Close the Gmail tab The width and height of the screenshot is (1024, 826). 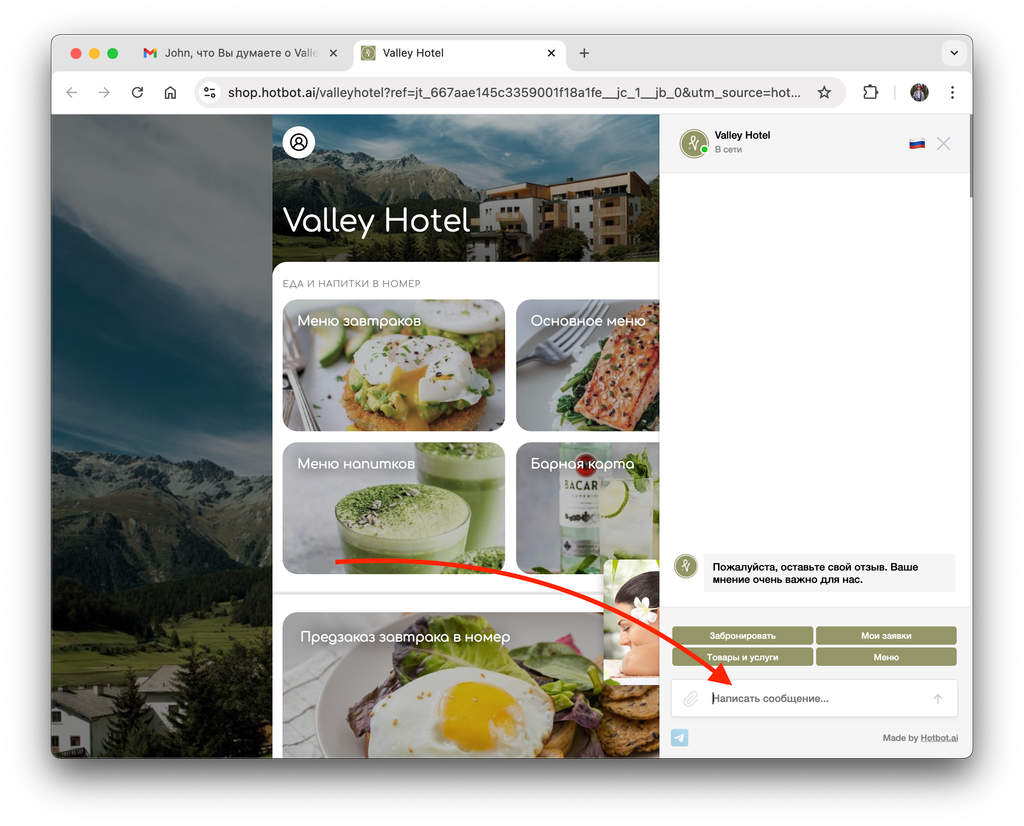coord(333,53)
